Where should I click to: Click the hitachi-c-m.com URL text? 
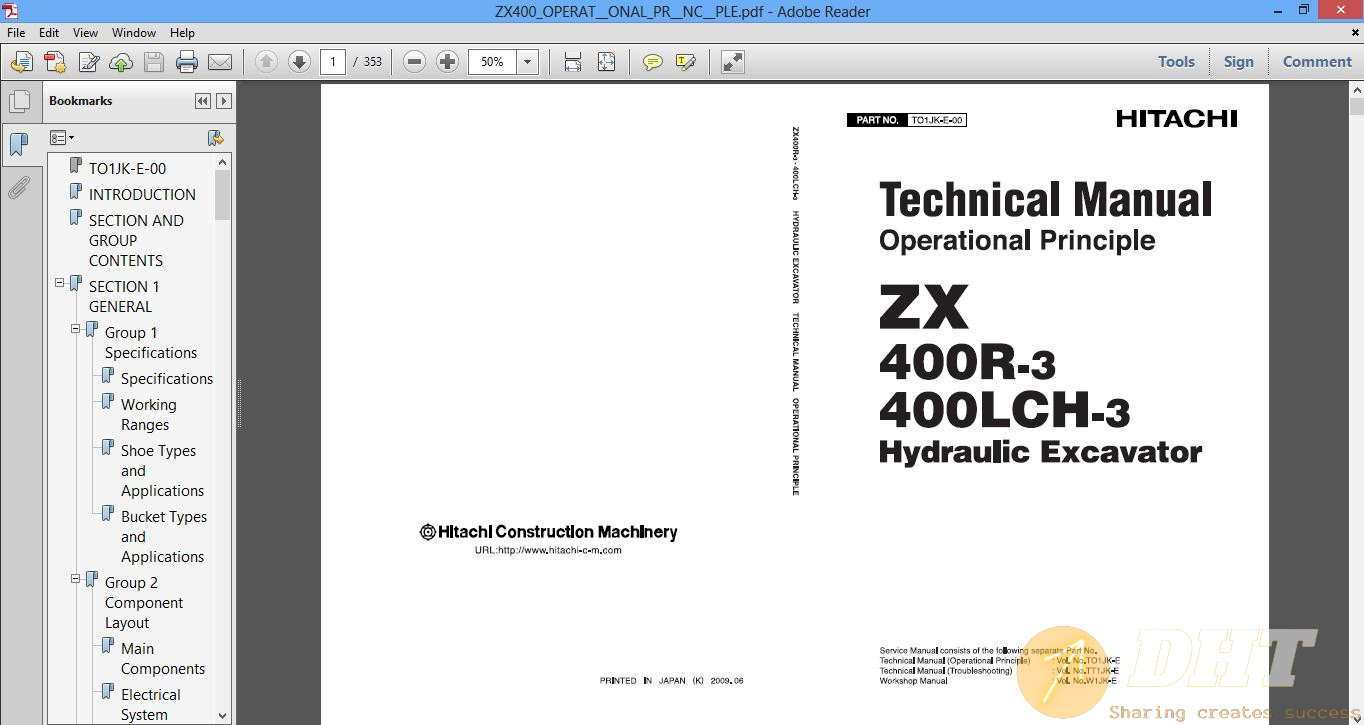pyautogui.click(x=547, y=550)
